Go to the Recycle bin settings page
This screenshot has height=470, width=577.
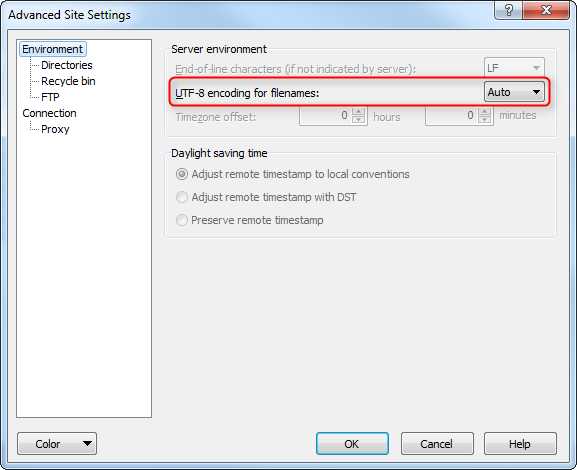(68, 81)
